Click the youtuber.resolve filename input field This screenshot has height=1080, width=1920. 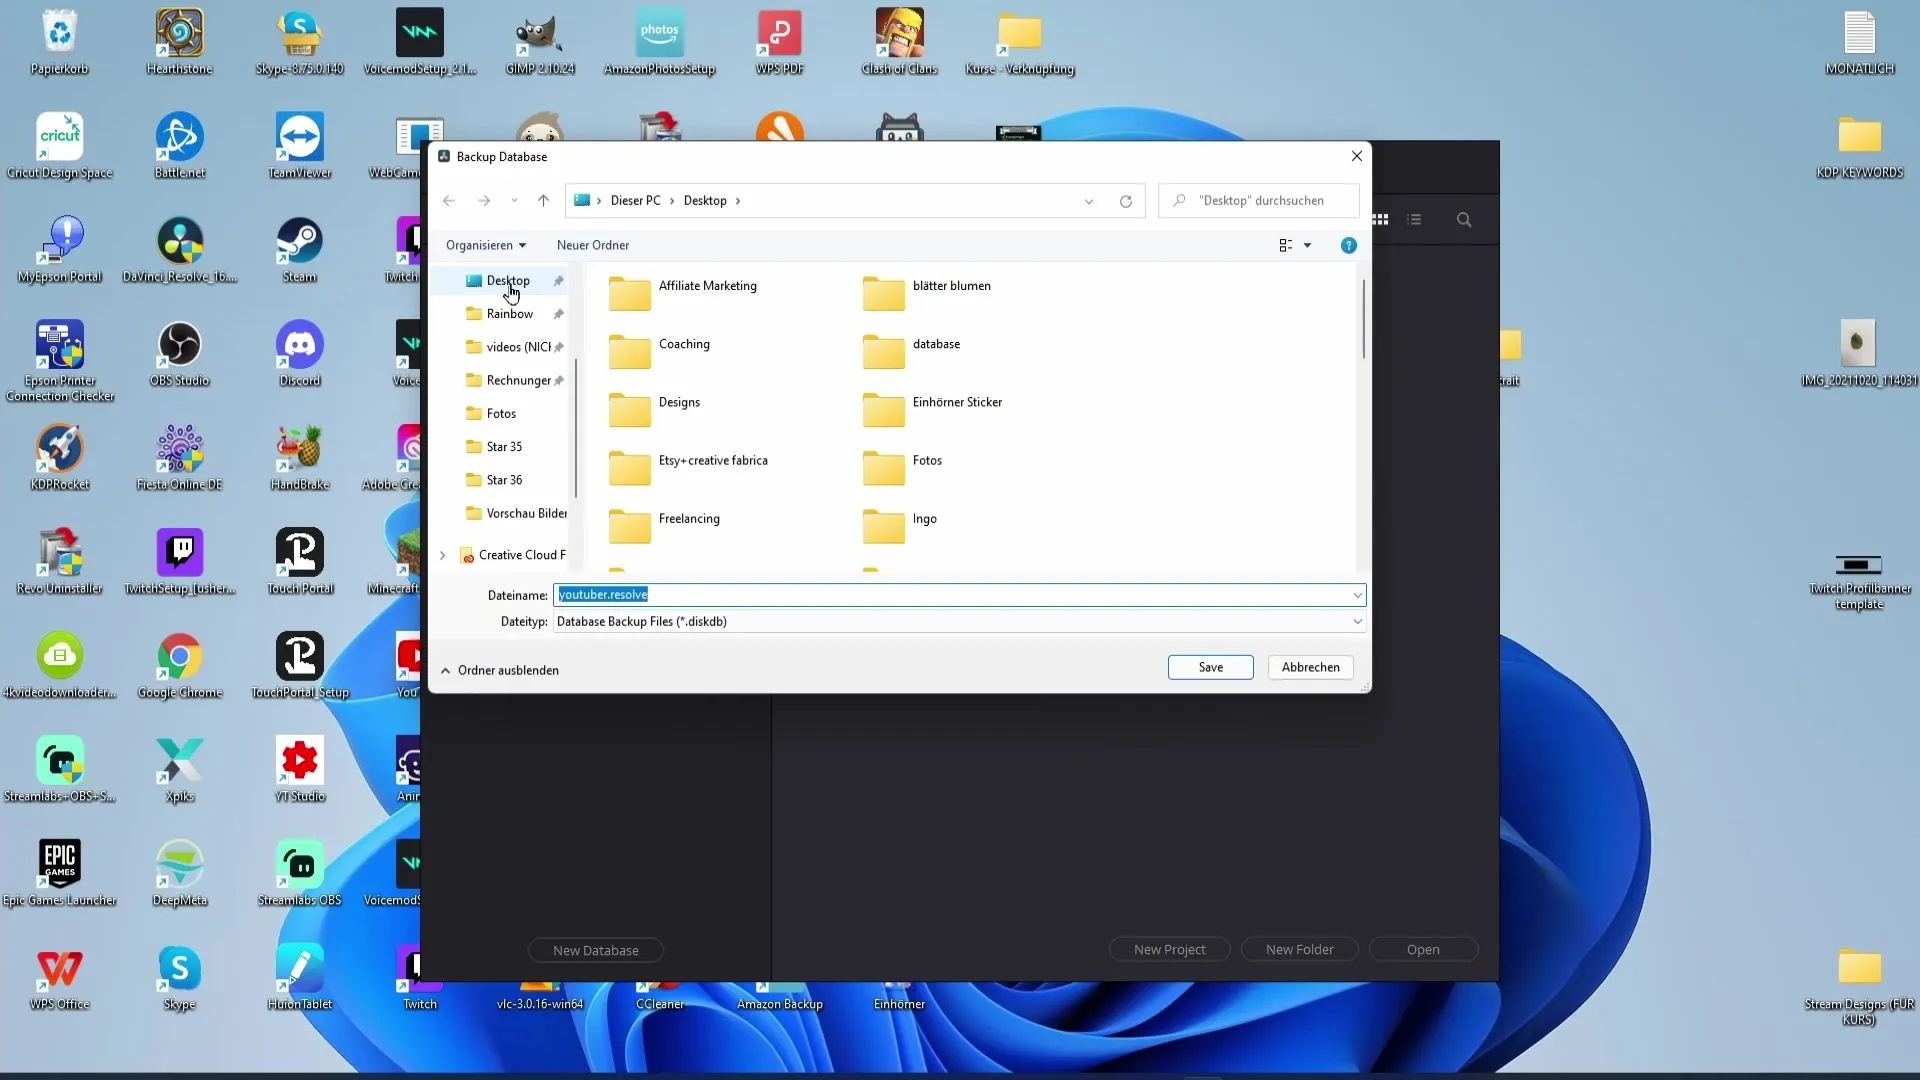959,595
